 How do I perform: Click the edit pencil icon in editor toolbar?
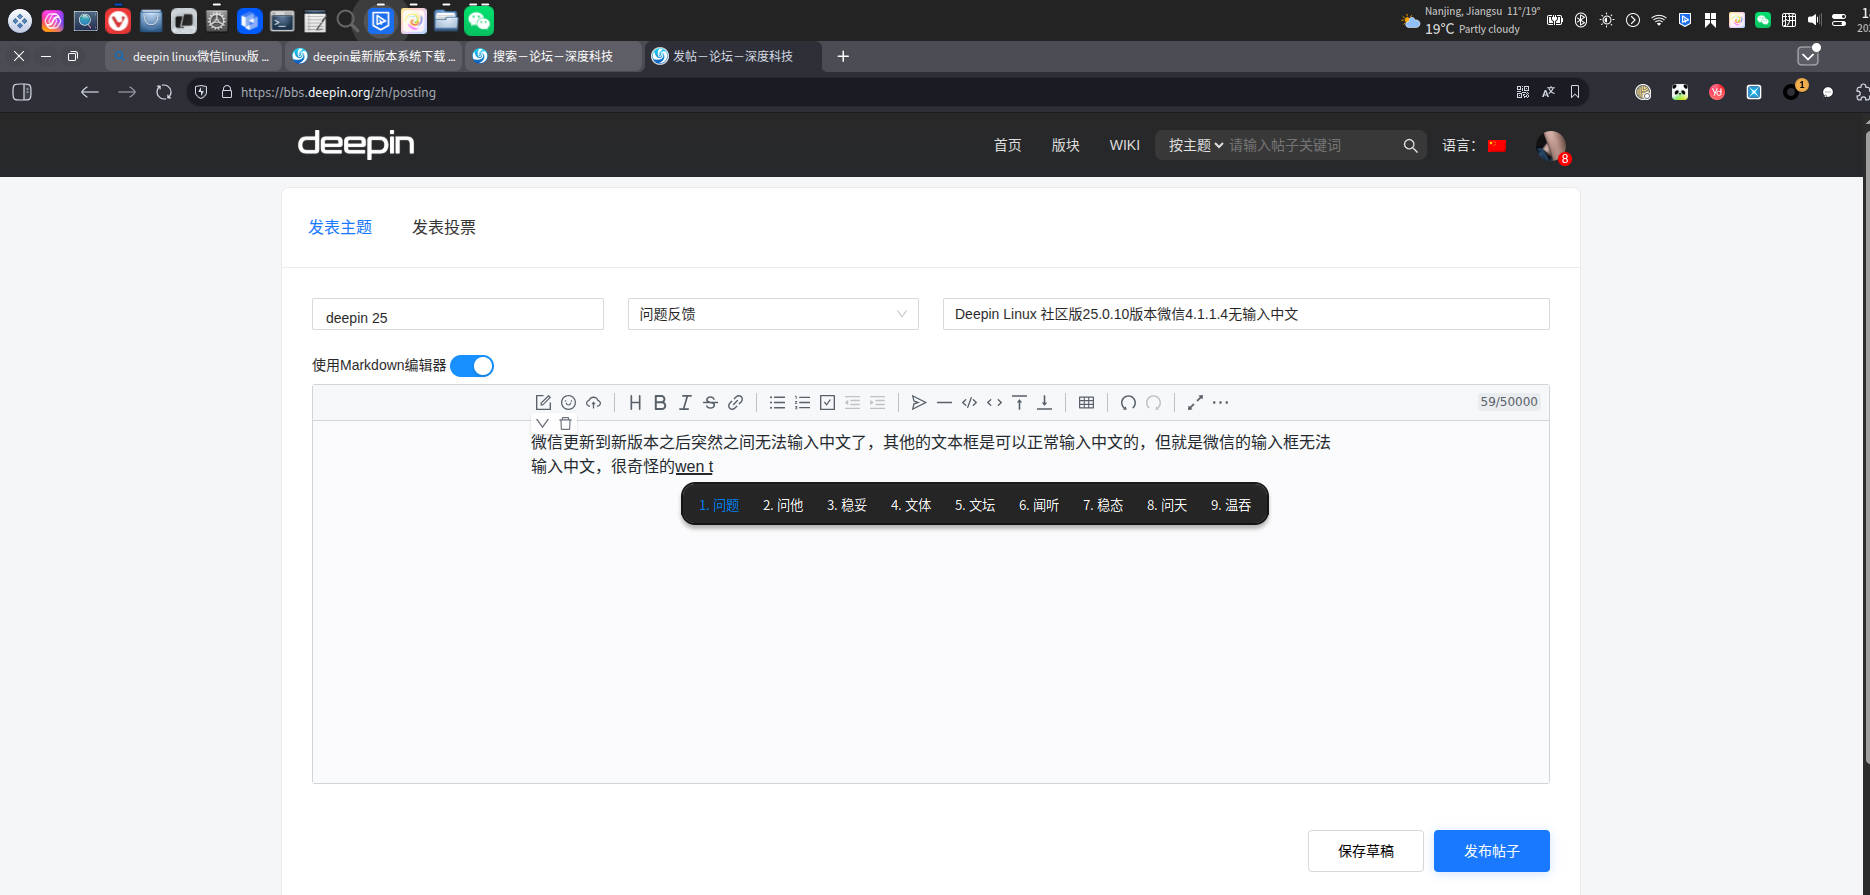pyautogui.click(x=543, y=402)
